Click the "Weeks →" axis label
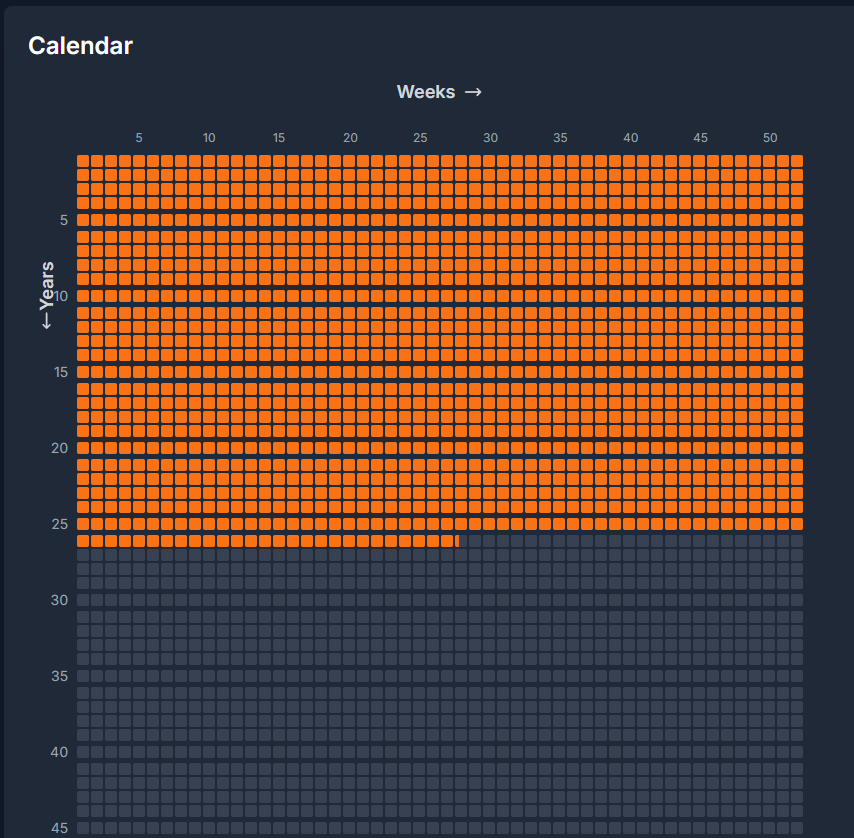This screenshot has width=854, height=838. pos(439,92)
